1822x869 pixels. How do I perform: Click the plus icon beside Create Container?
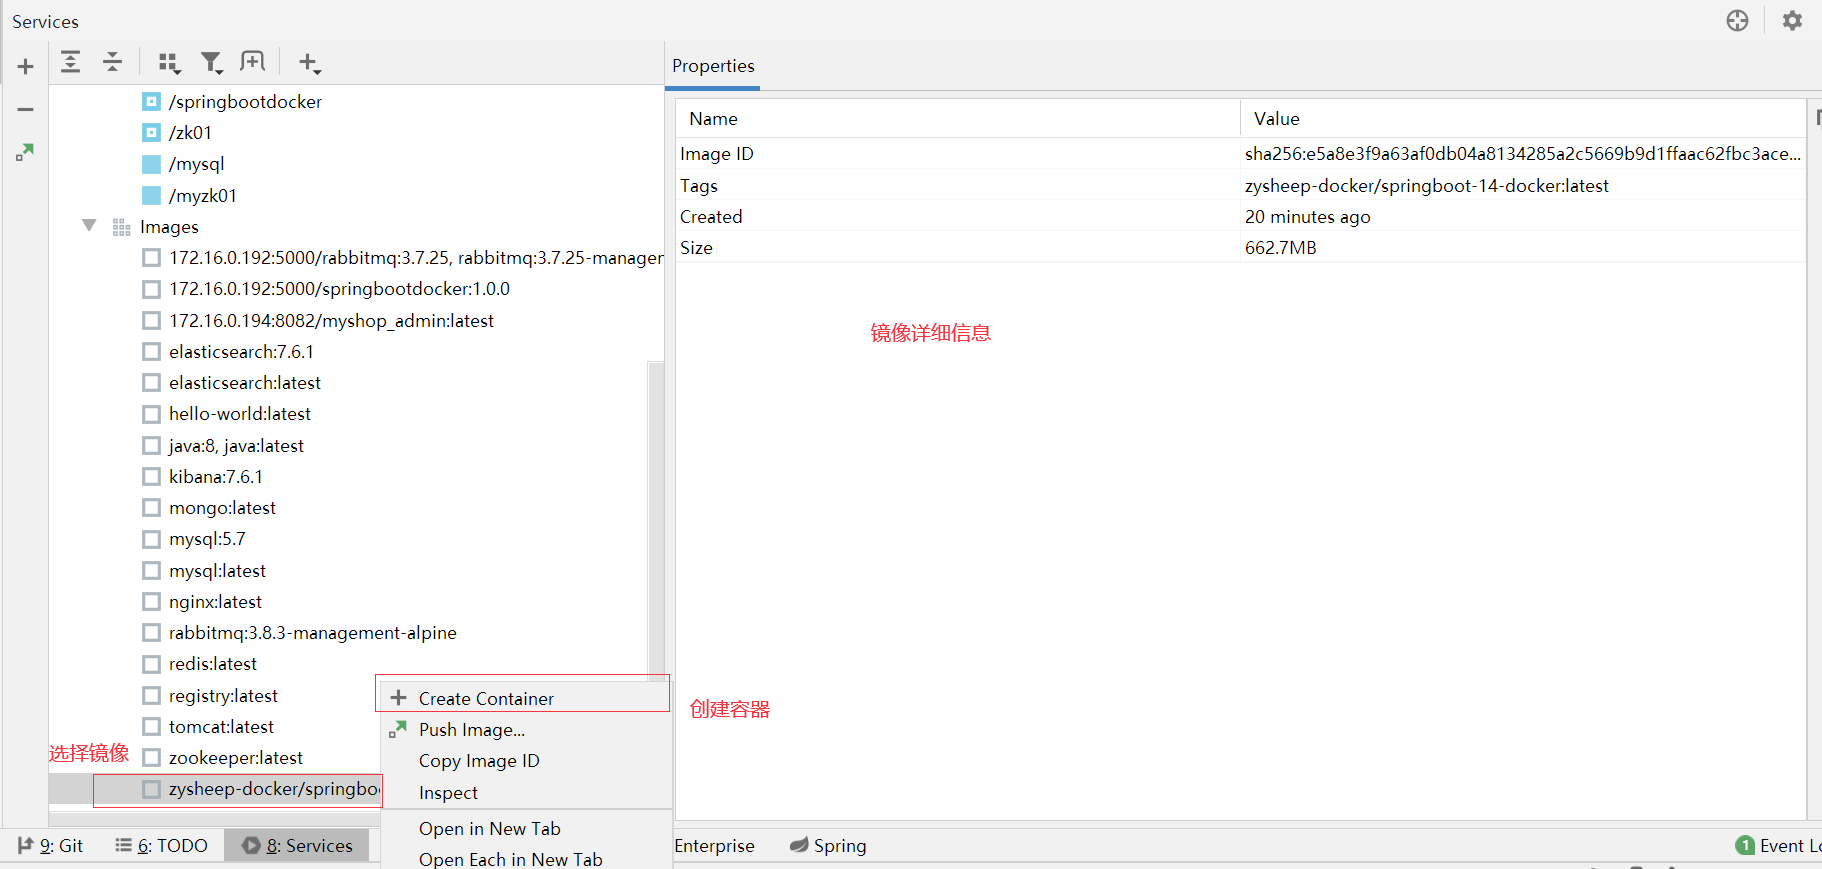point(398,698)
